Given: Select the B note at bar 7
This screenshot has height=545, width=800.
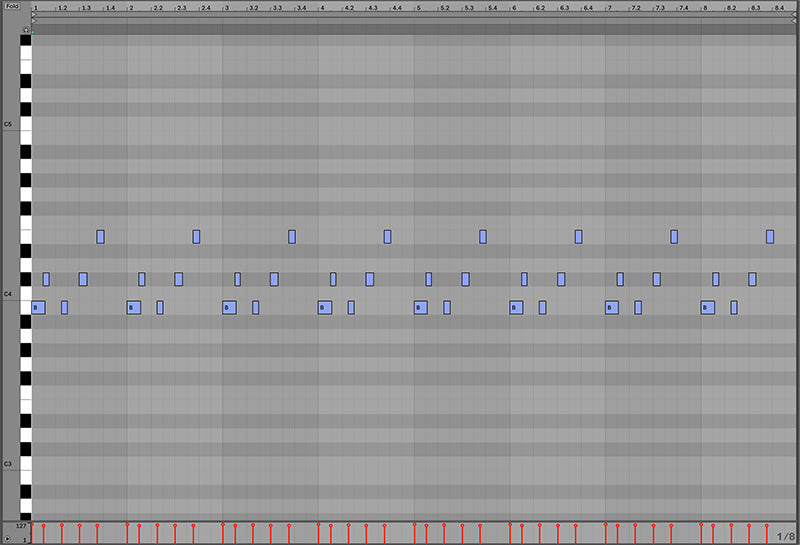Looking at the screenshot, I should point(612,307).
